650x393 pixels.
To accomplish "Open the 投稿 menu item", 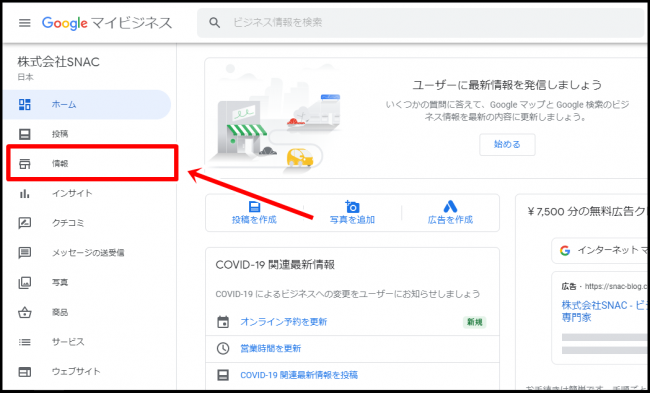I will pos(87,134).
